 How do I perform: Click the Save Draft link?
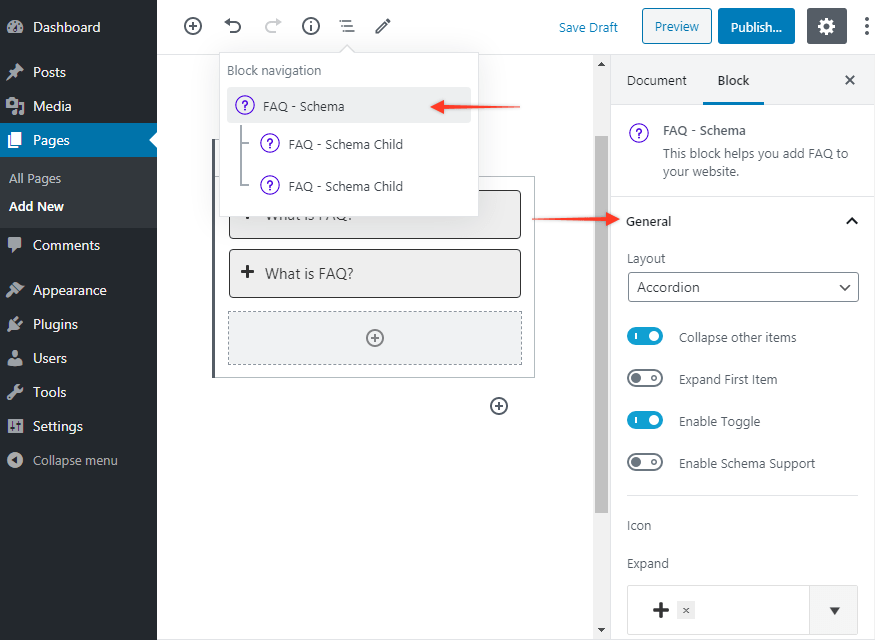588,27
